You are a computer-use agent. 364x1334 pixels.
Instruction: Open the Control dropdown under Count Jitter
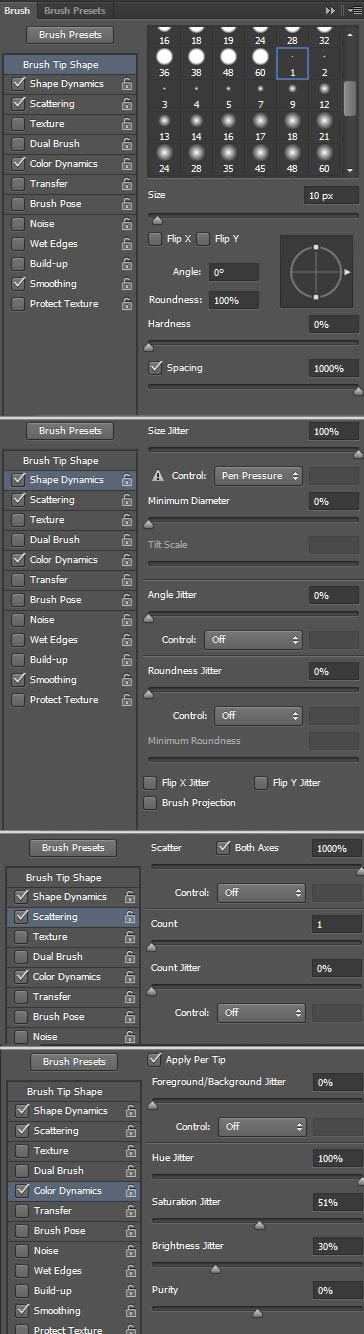click(x=260, y=1012)
